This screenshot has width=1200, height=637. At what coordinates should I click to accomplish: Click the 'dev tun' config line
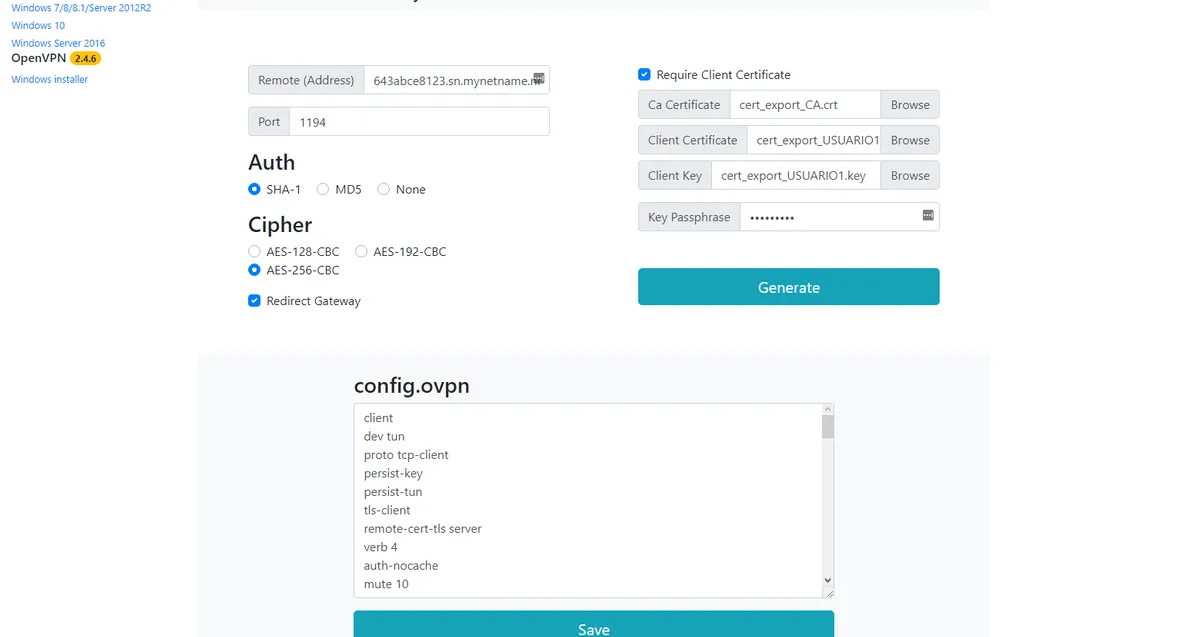coord(384,437)
